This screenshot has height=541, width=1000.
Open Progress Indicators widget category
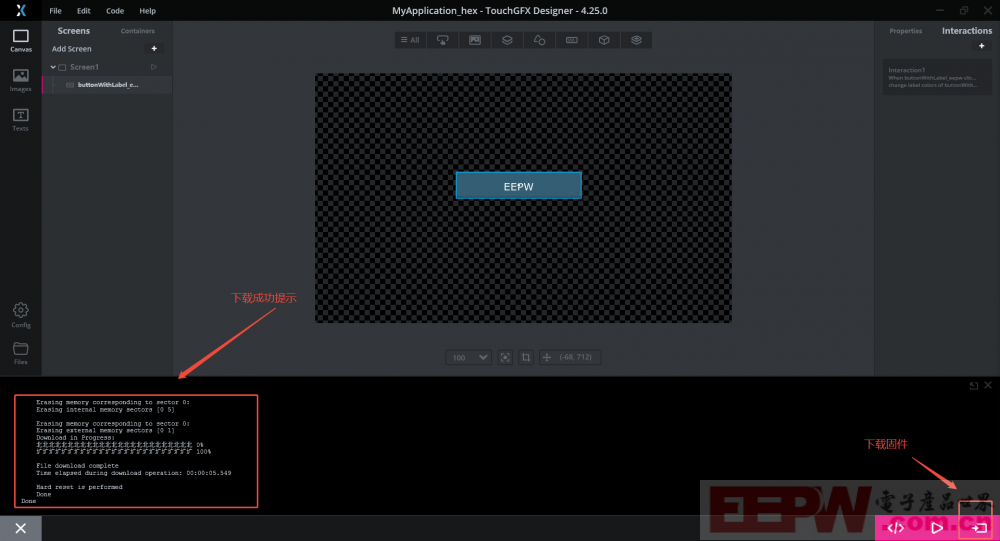[x=571, y=40]
